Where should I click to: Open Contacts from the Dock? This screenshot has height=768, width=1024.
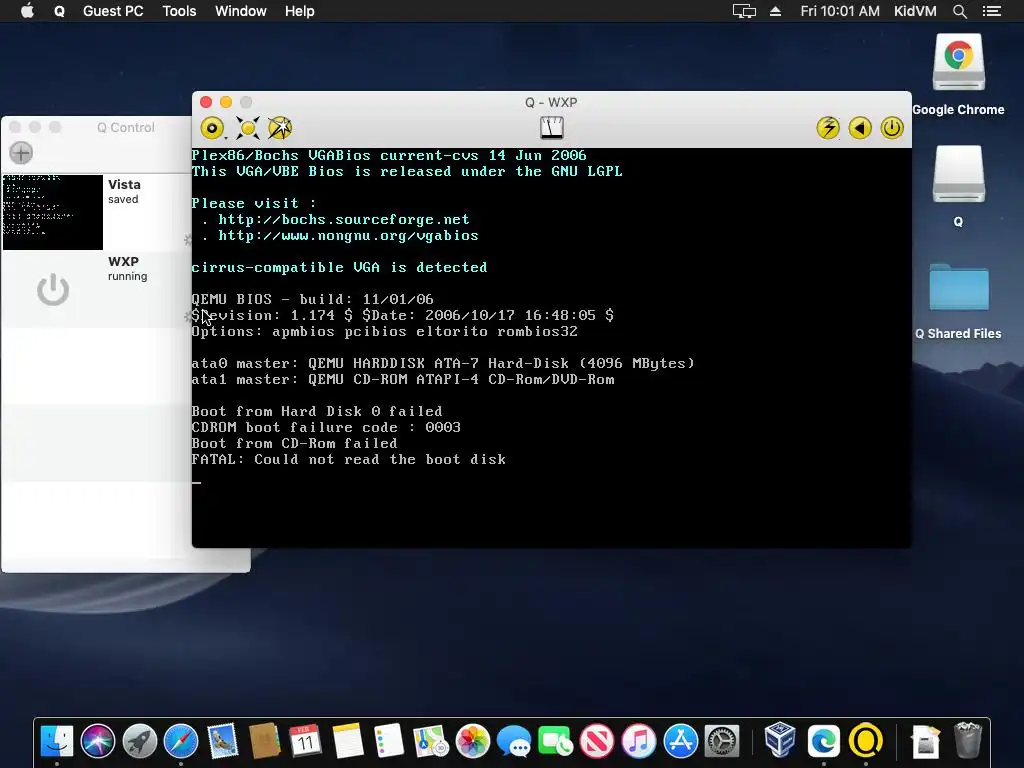click(264, 742)
